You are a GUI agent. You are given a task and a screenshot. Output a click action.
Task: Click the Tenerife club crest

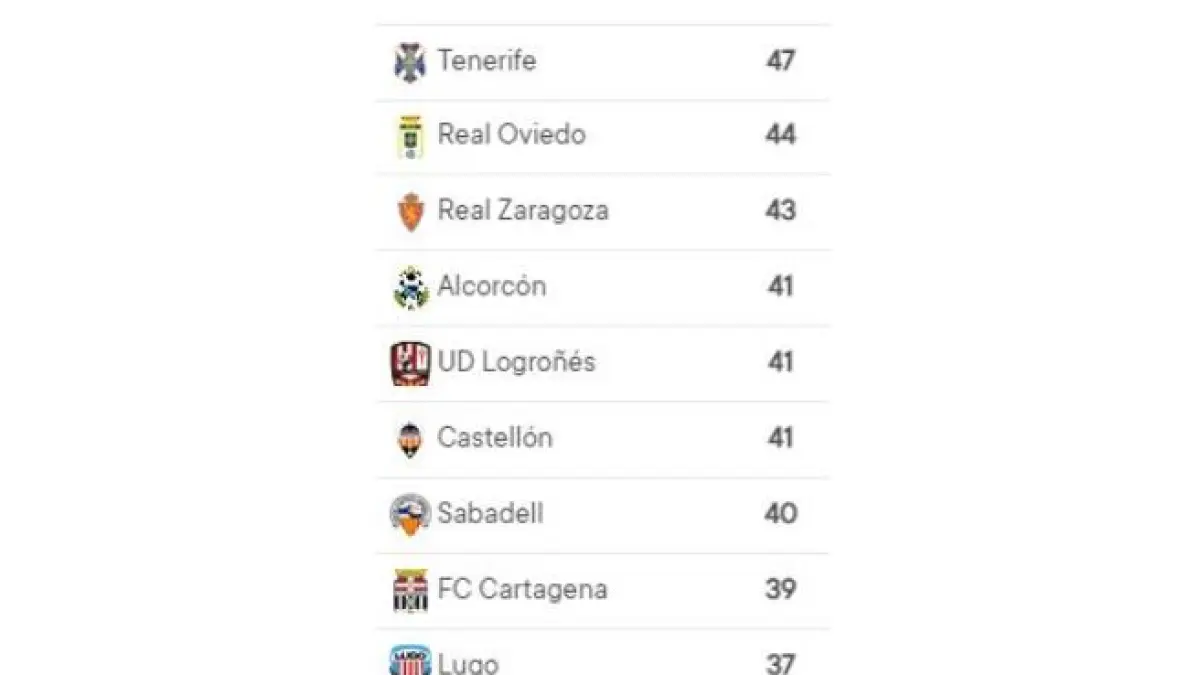pos(410,62)
